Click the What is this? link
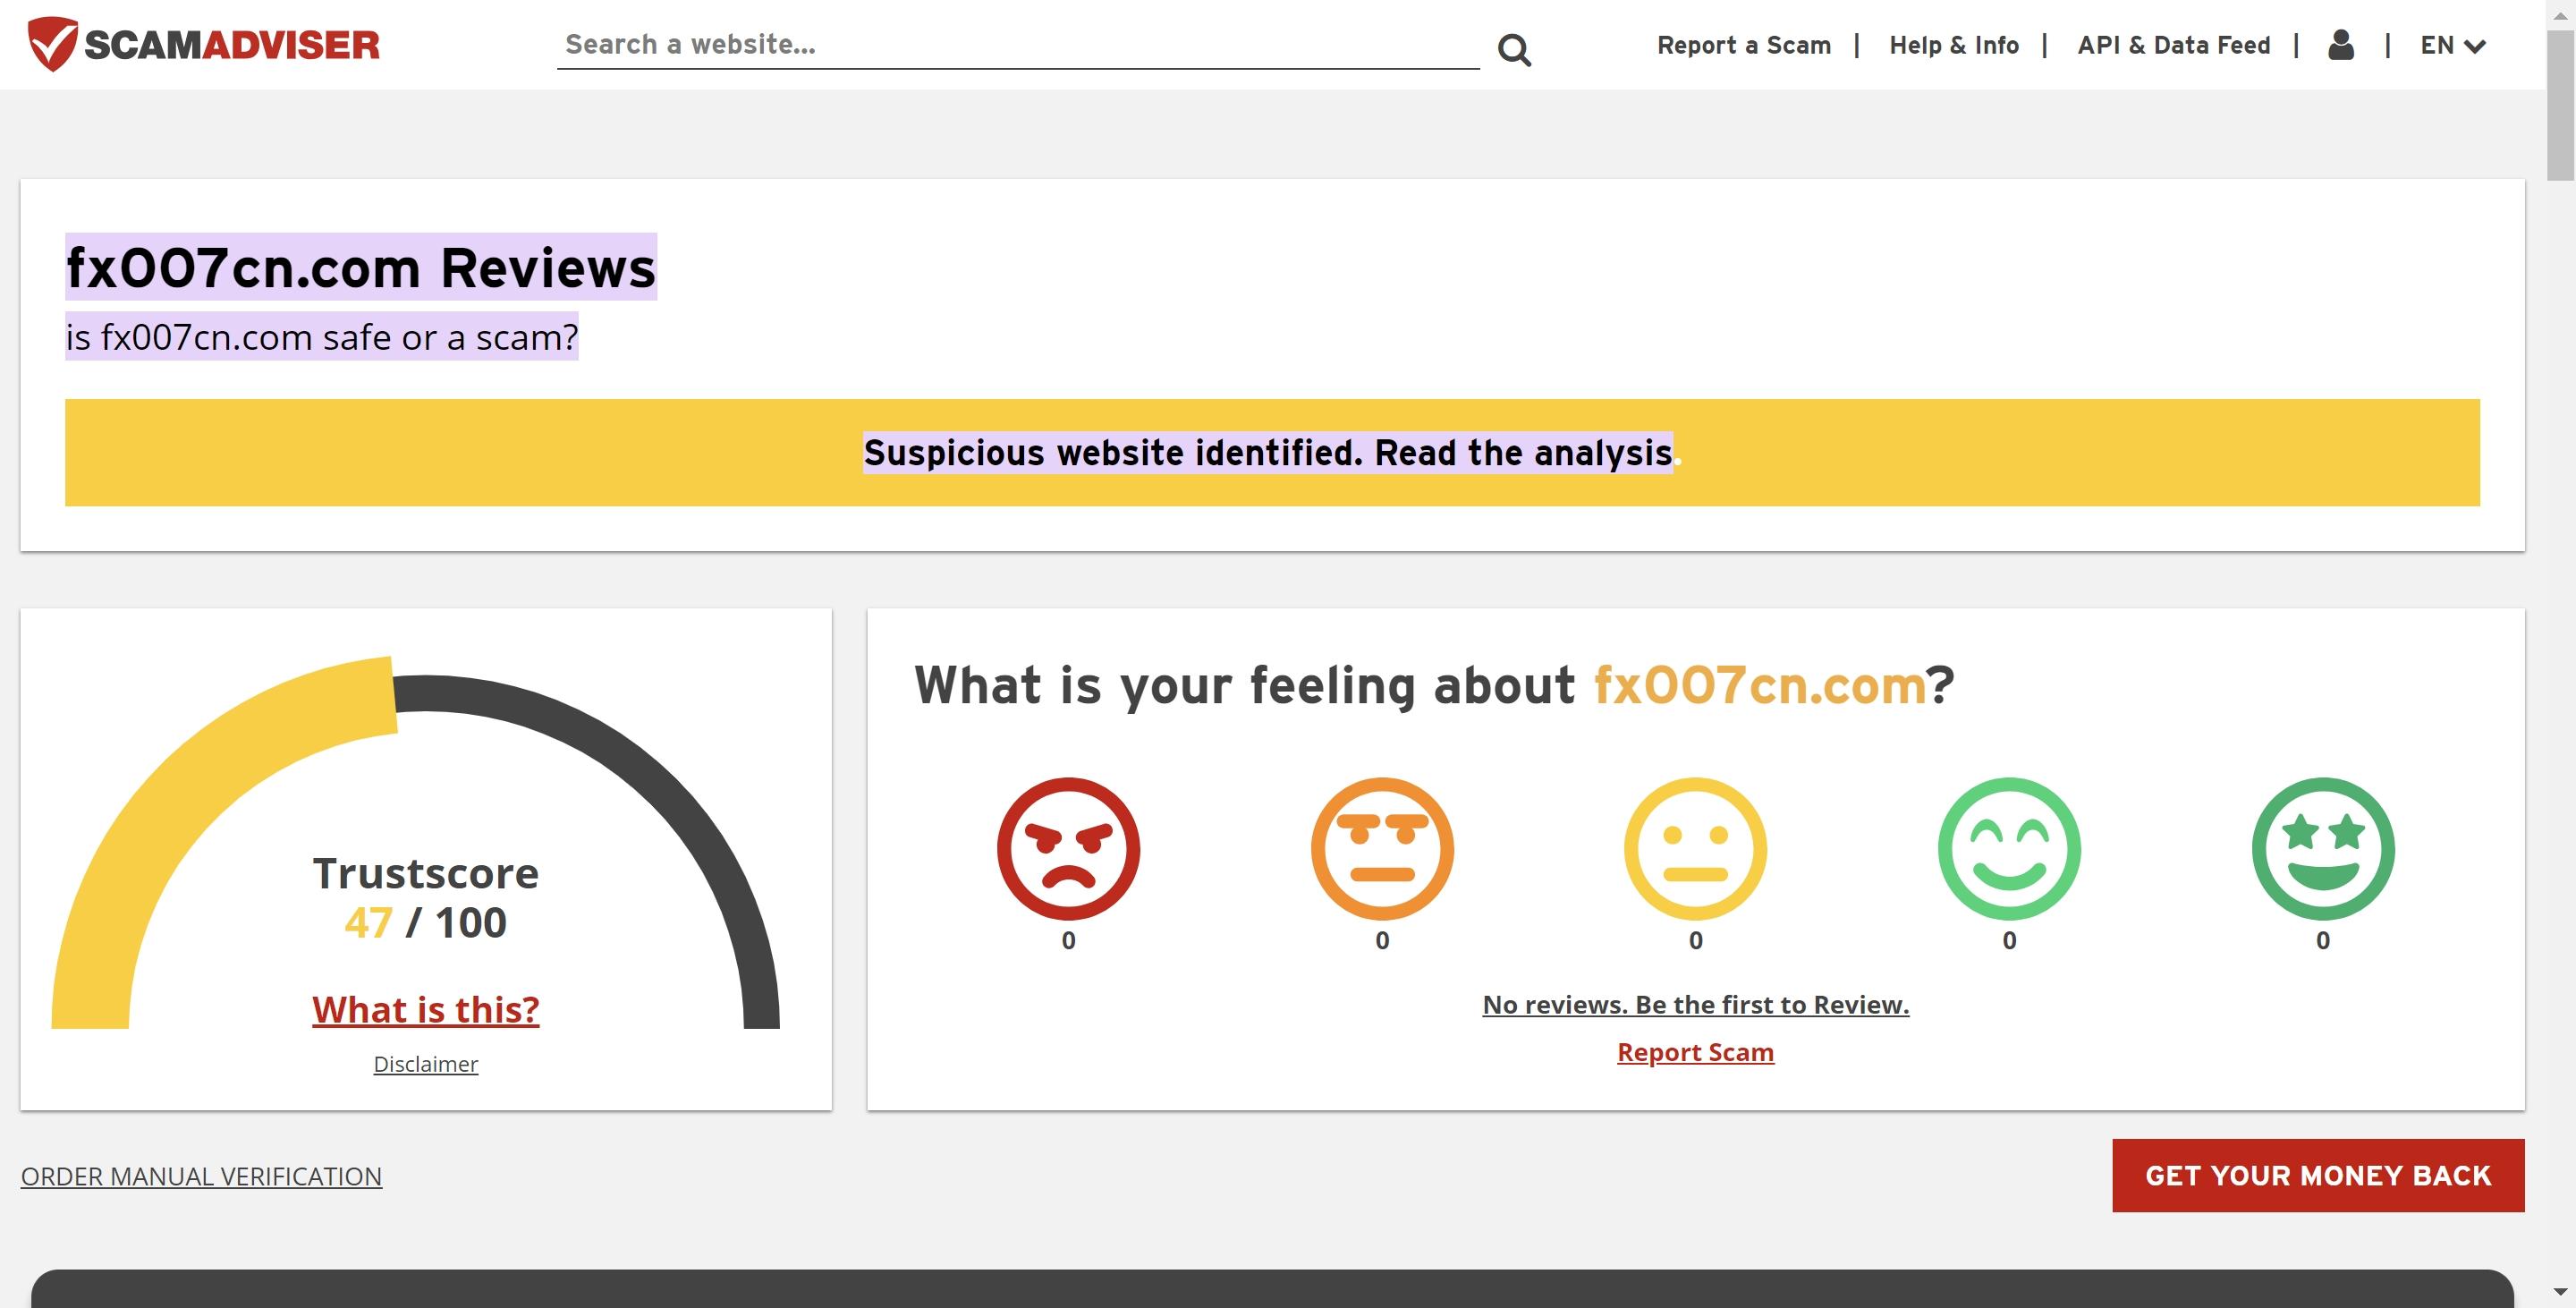 tap(425, 1007)
